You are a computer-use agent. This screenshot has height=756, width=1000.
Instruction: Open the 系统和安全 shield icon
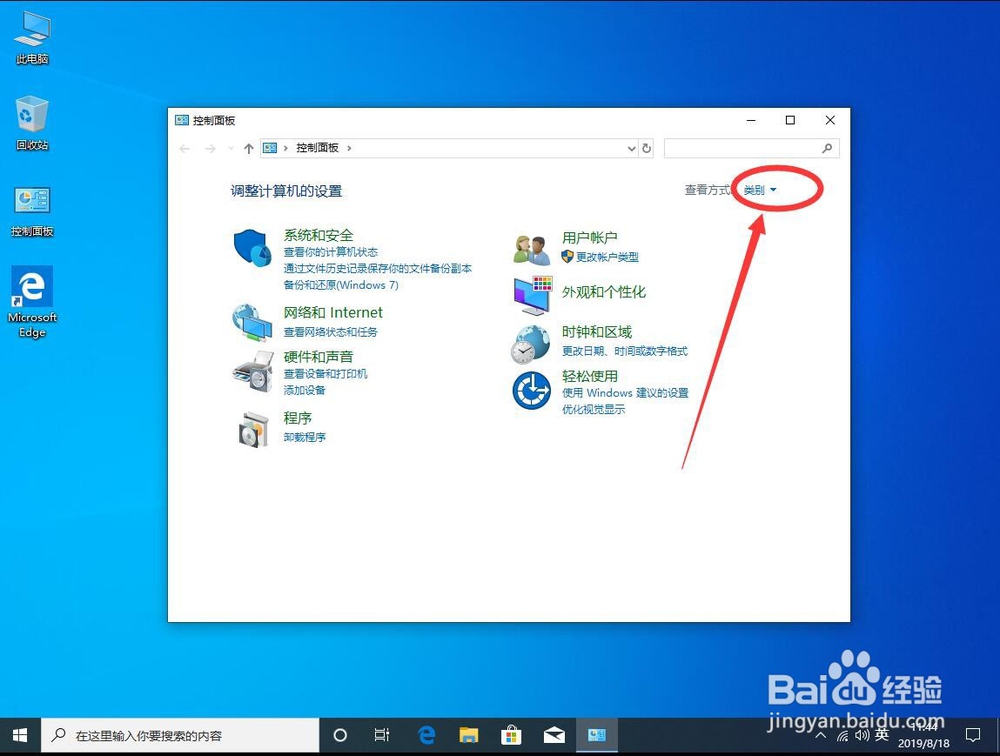(x=252, y=244)
